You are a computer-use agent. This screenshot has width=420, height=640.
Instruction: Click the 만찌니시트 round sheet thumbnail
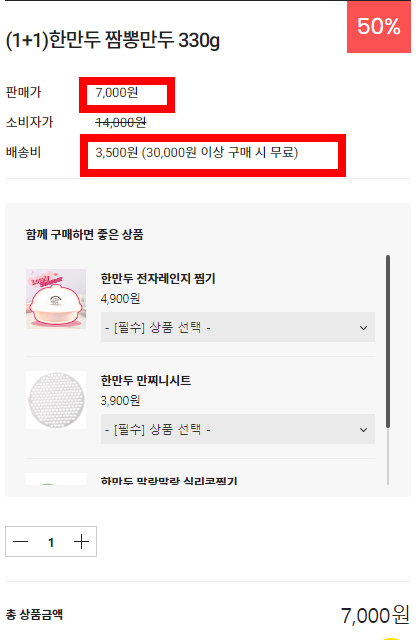tap(56, 400)
